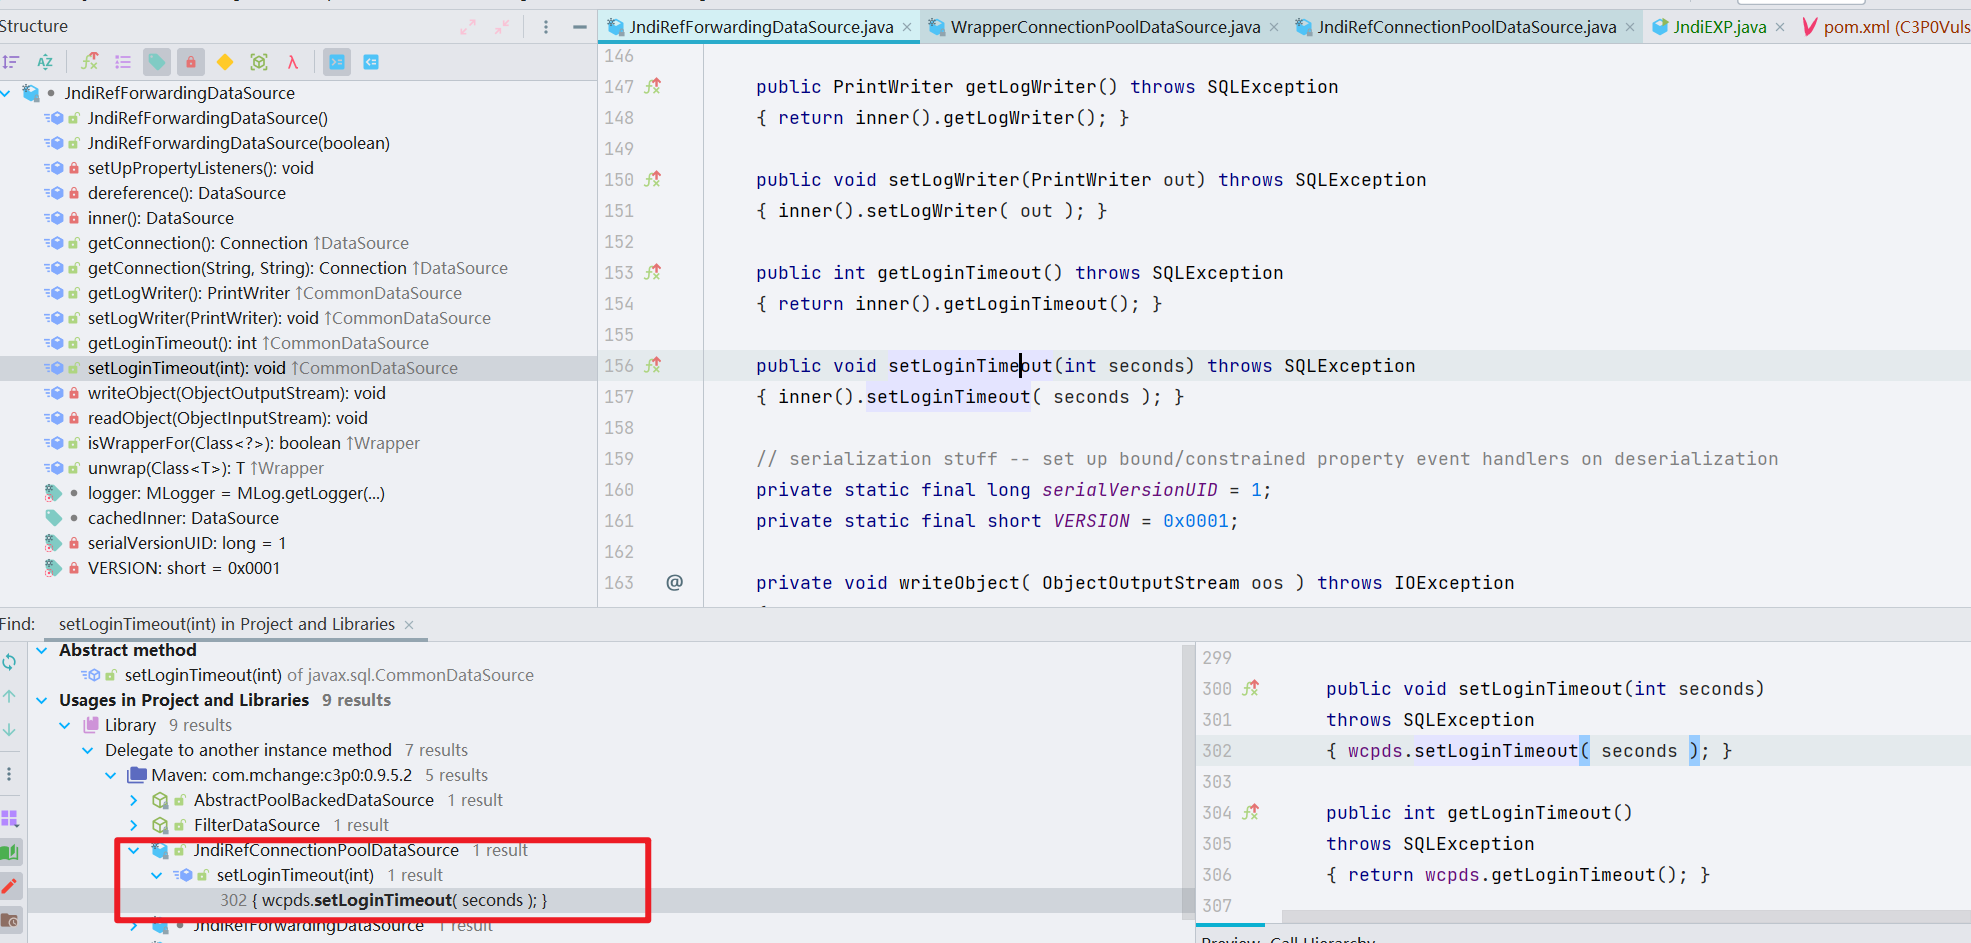Switch to WrapperConnectionPoolDataSource.java tab

[1104, 27]
